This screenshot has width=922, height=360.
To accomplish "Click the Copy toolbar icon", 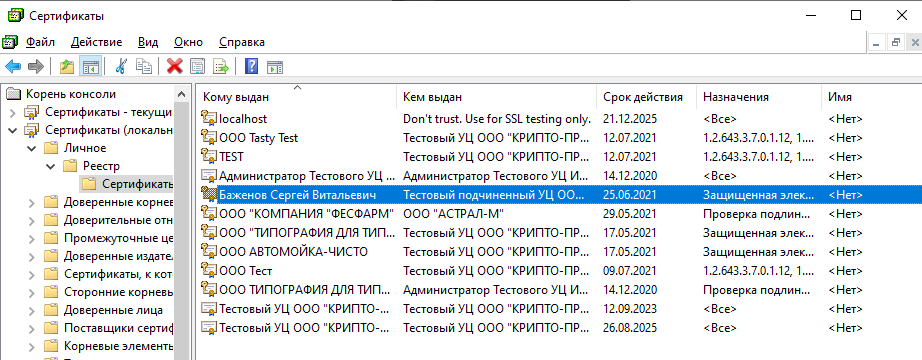I will pyautogui.click(x=143, y=66).
